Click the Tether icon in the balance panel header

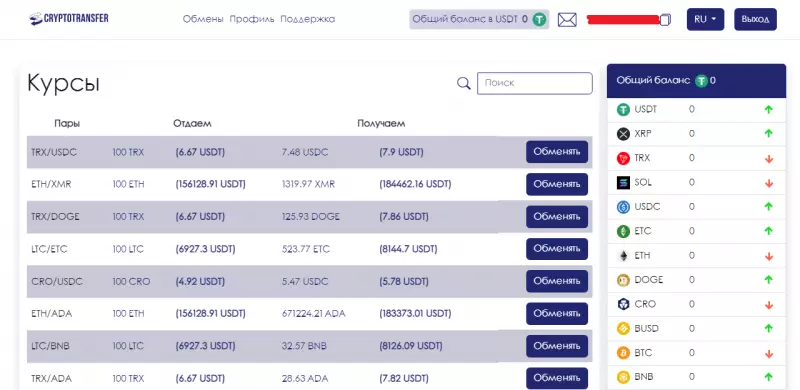(702, 81)
